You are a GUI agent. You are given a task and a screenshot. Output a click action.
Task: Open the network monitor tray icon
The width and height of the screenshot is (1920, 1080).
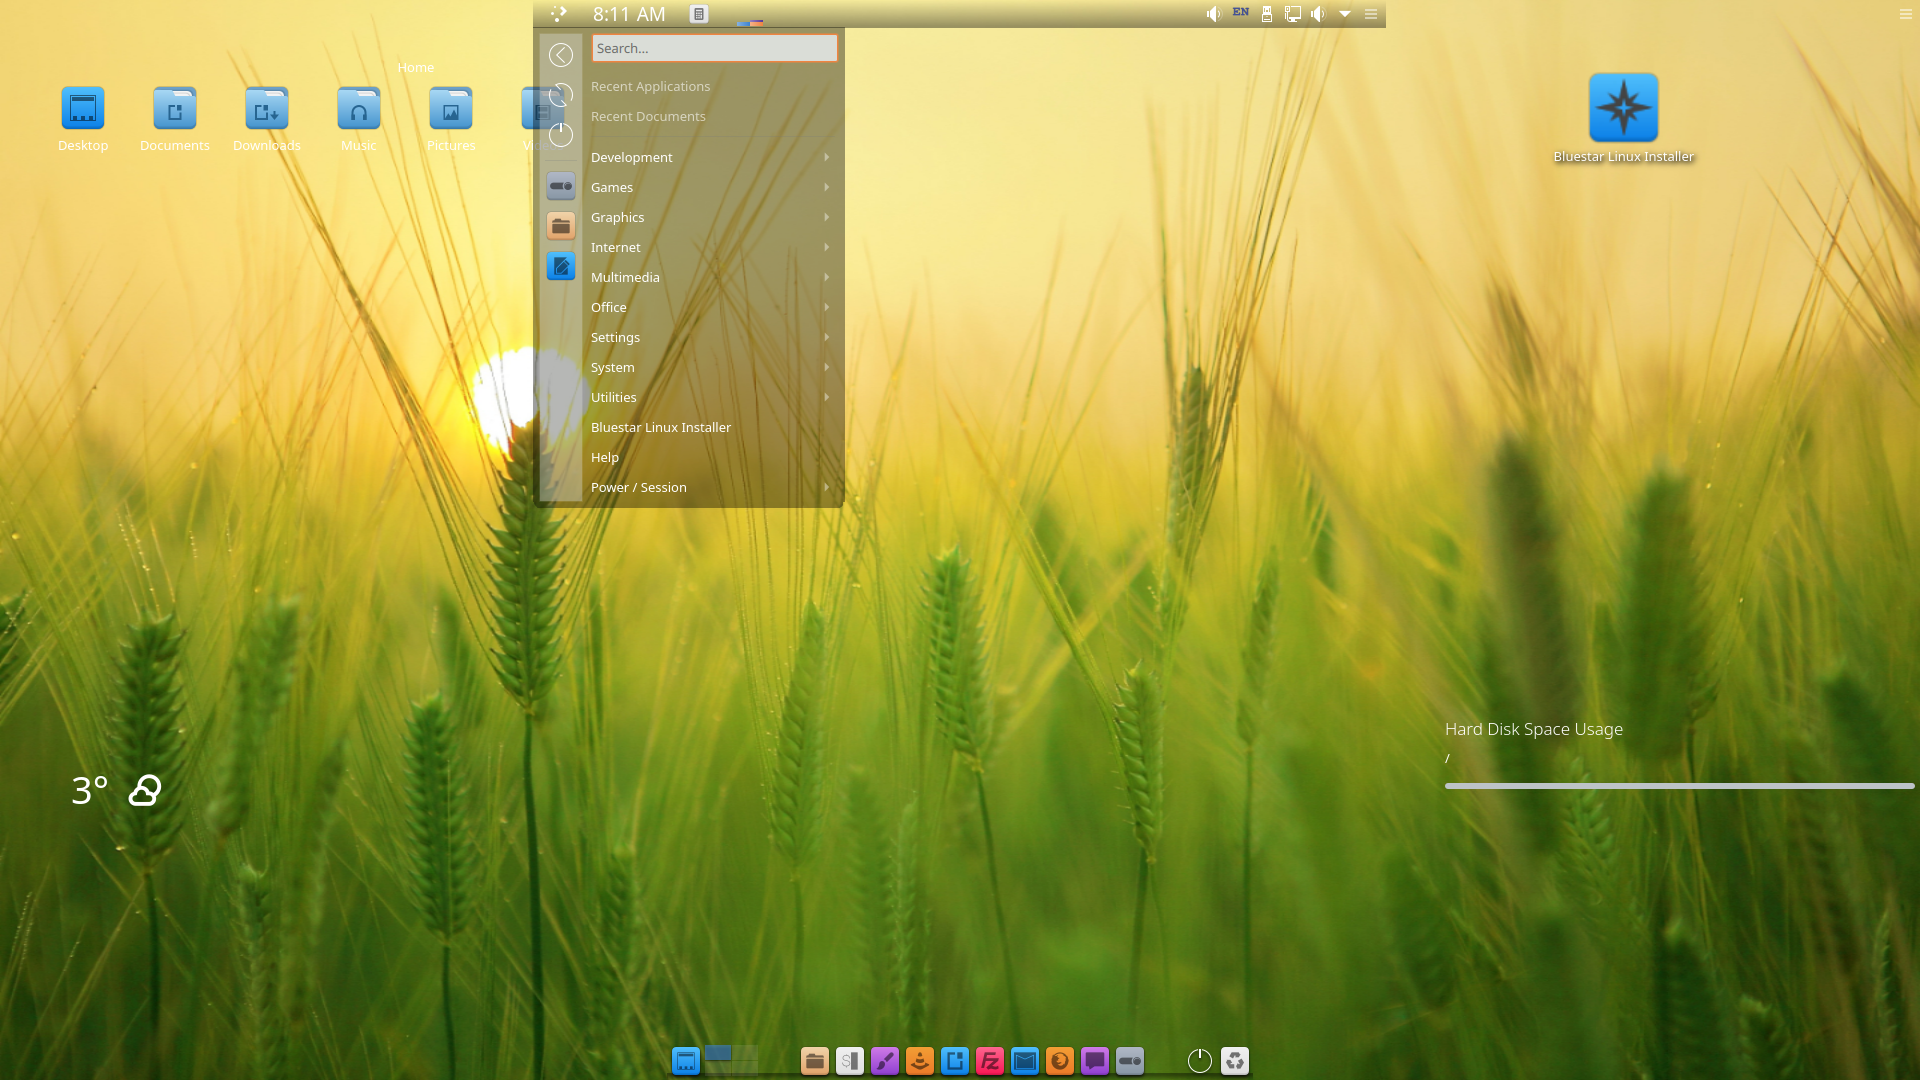tap(1293, 14)
